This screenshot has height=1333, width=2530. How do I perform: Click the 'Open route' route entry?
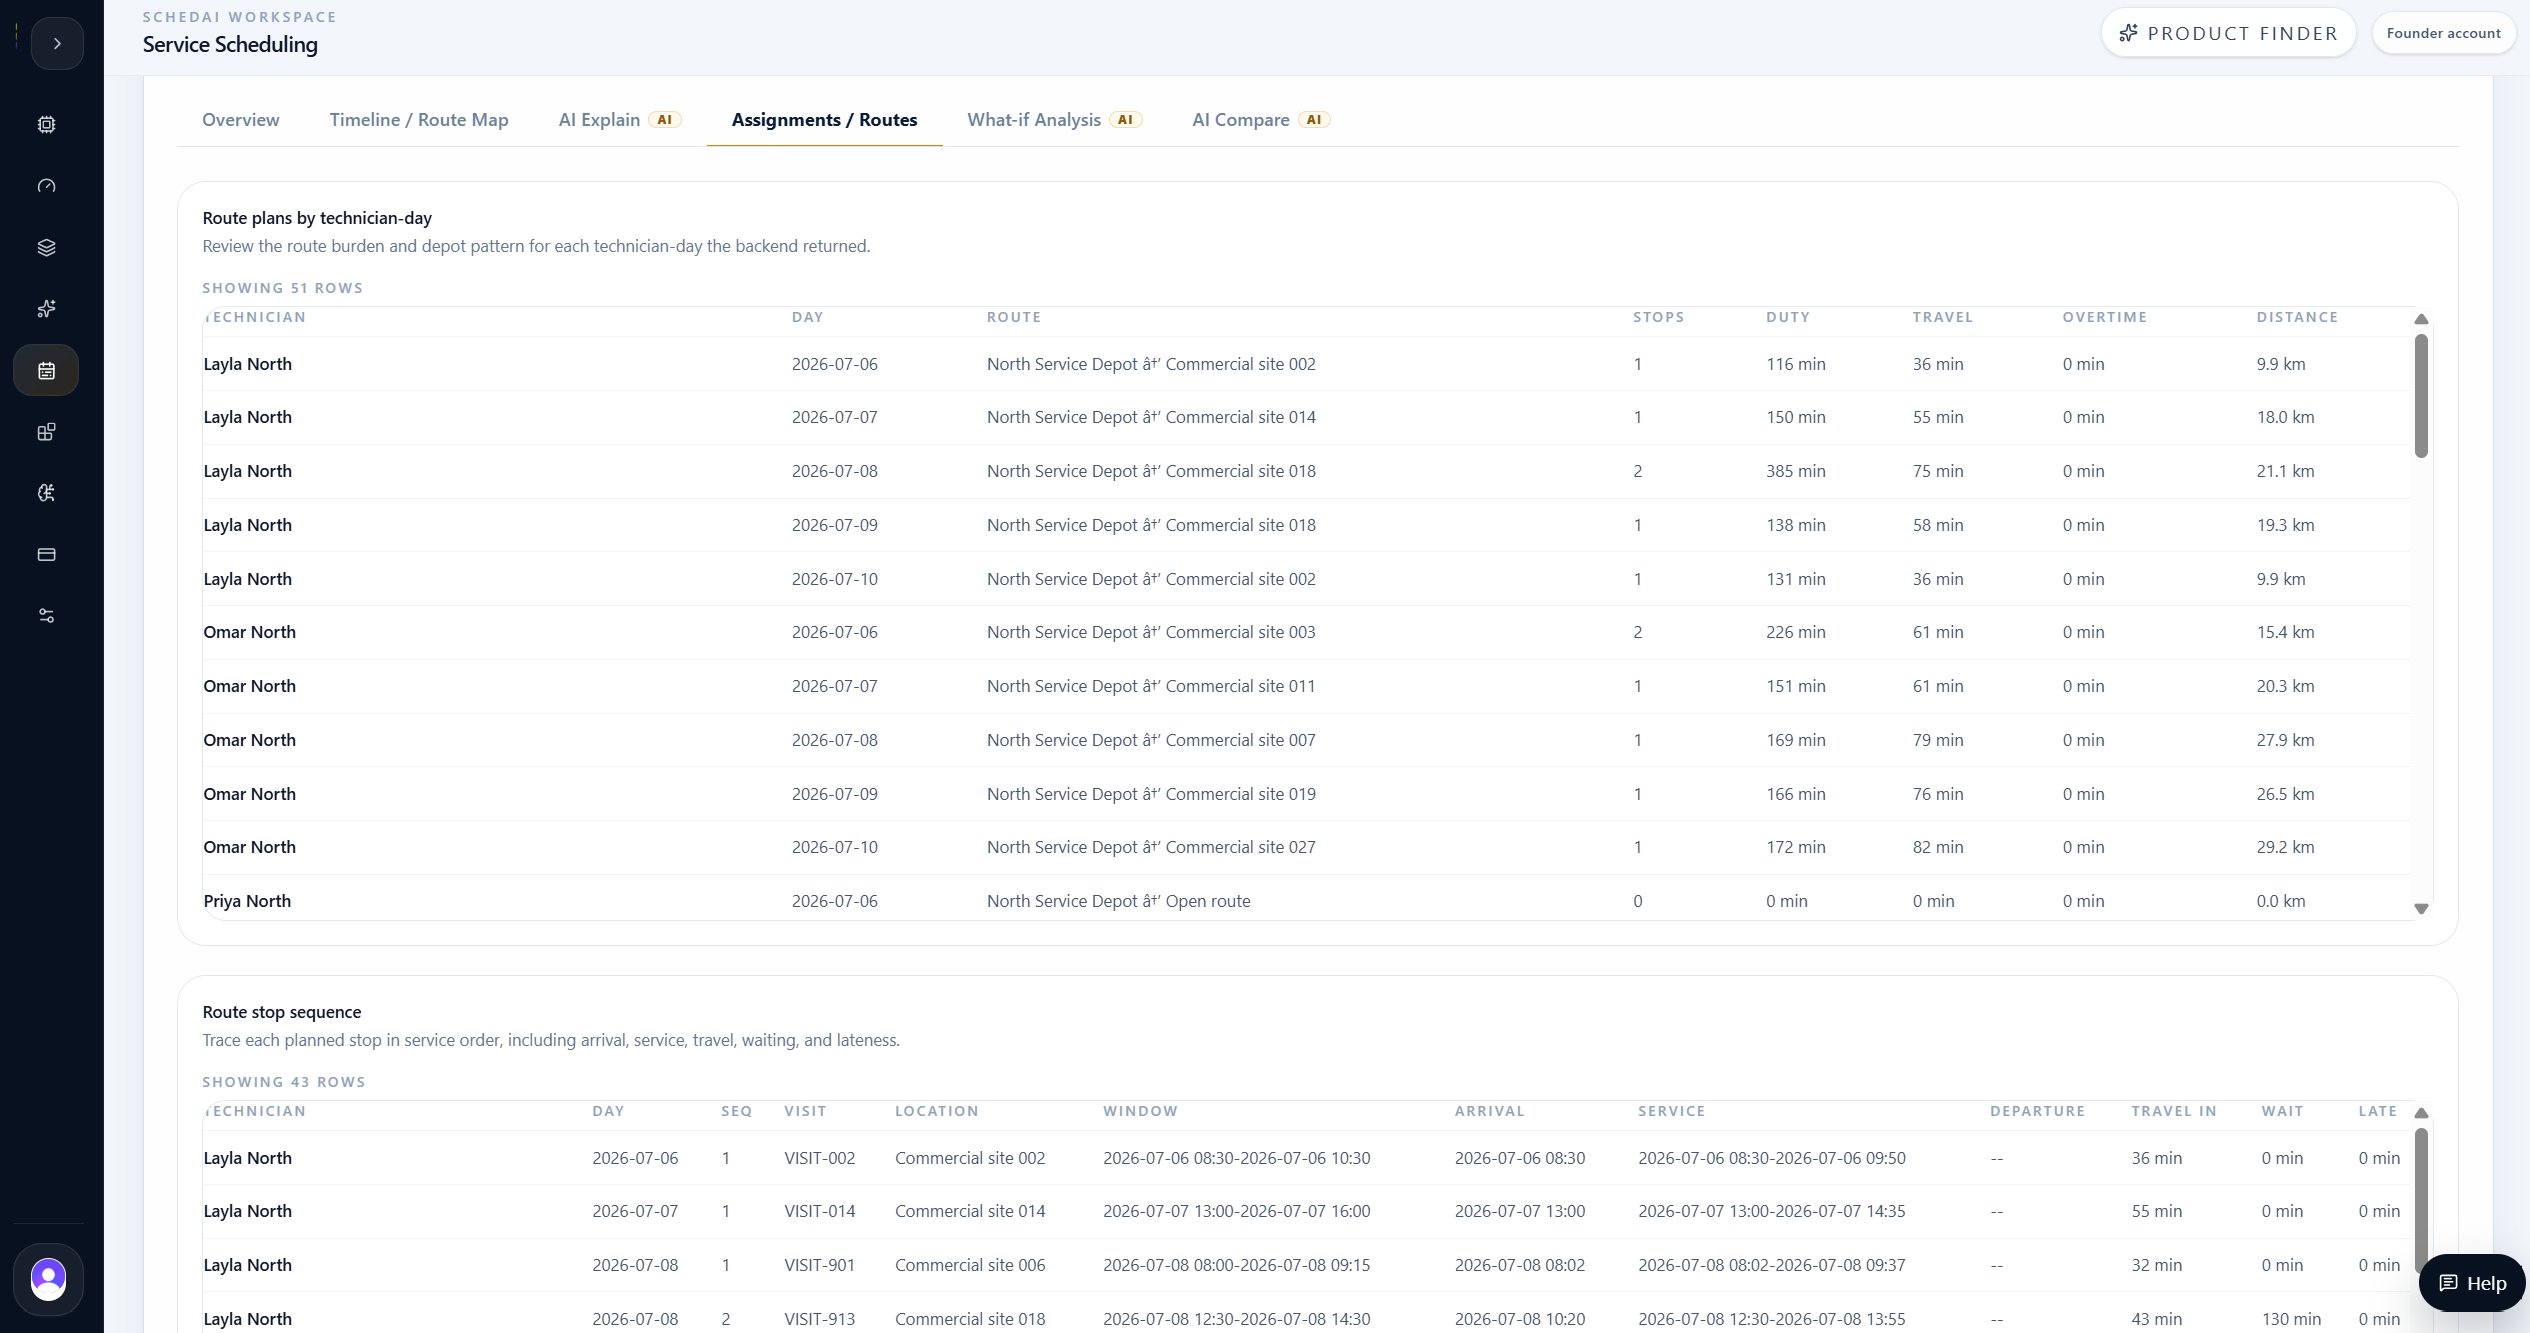pyautogui.click(x=1118, y=901)
